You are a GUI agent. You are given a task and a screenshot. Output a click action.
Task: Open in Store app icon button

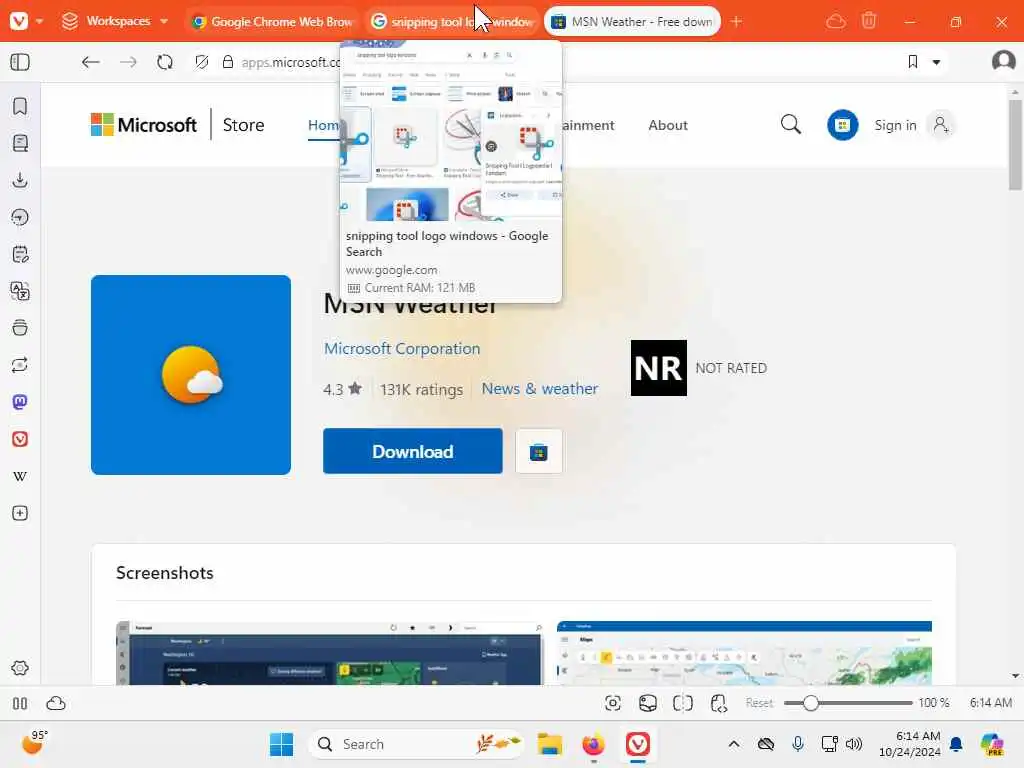point(539,451)
